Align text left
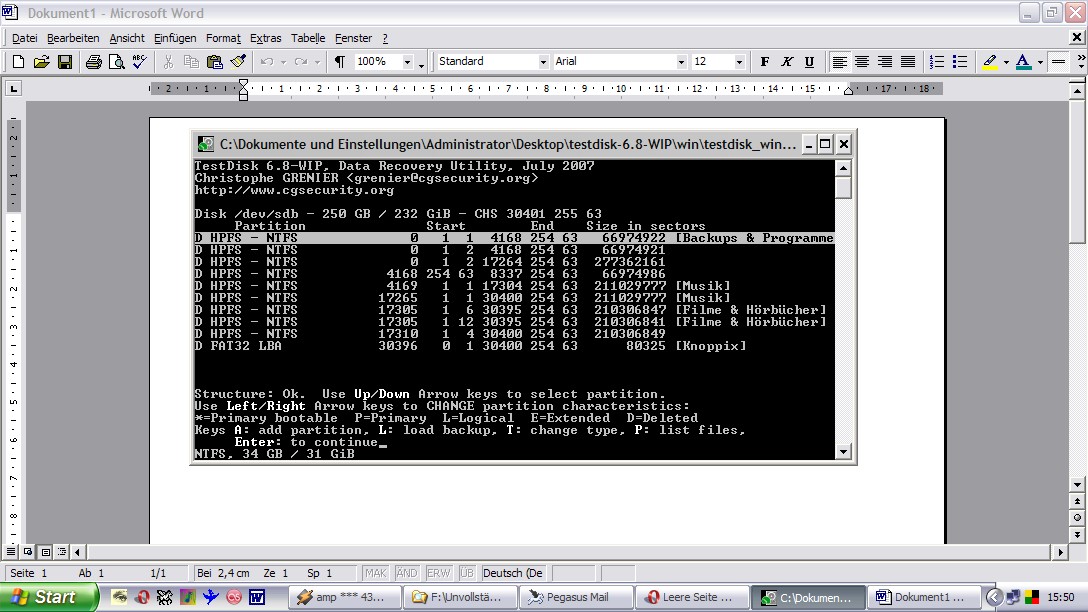Screen dimensions: 1088x612 tap(840, 62)
